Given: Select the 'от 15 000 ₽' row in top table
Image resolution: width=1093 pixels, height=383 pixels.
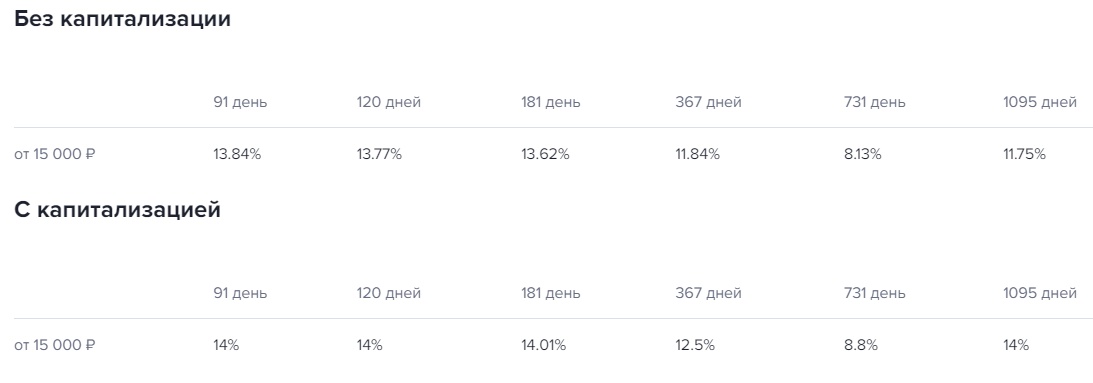Looking at the screenshot, I should point(553,154).
